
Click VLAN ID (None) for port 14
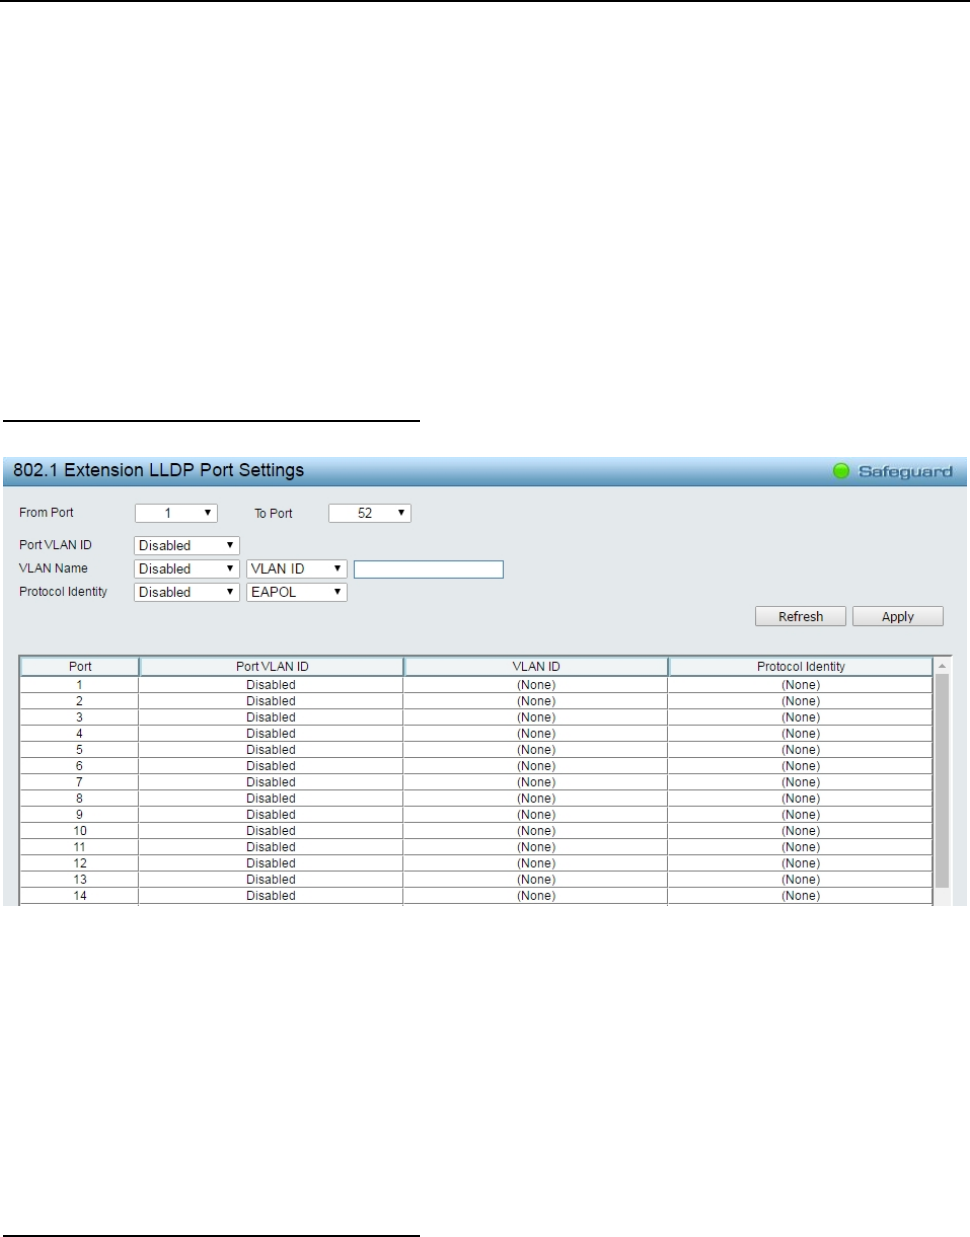[x=536, y=896]
